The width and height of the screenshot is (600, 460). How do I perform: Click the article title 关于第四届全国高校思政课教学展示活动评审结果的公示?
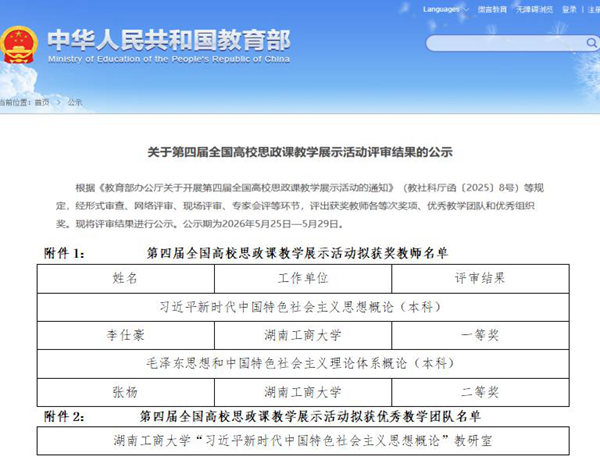[300, 152]
